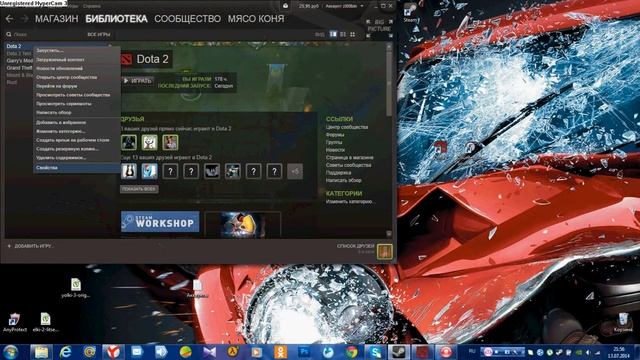This screenshot has width=640, height=360.
Task: Open the МЯСО КОНЯ profile tab
Action: (x=256, y=19)
